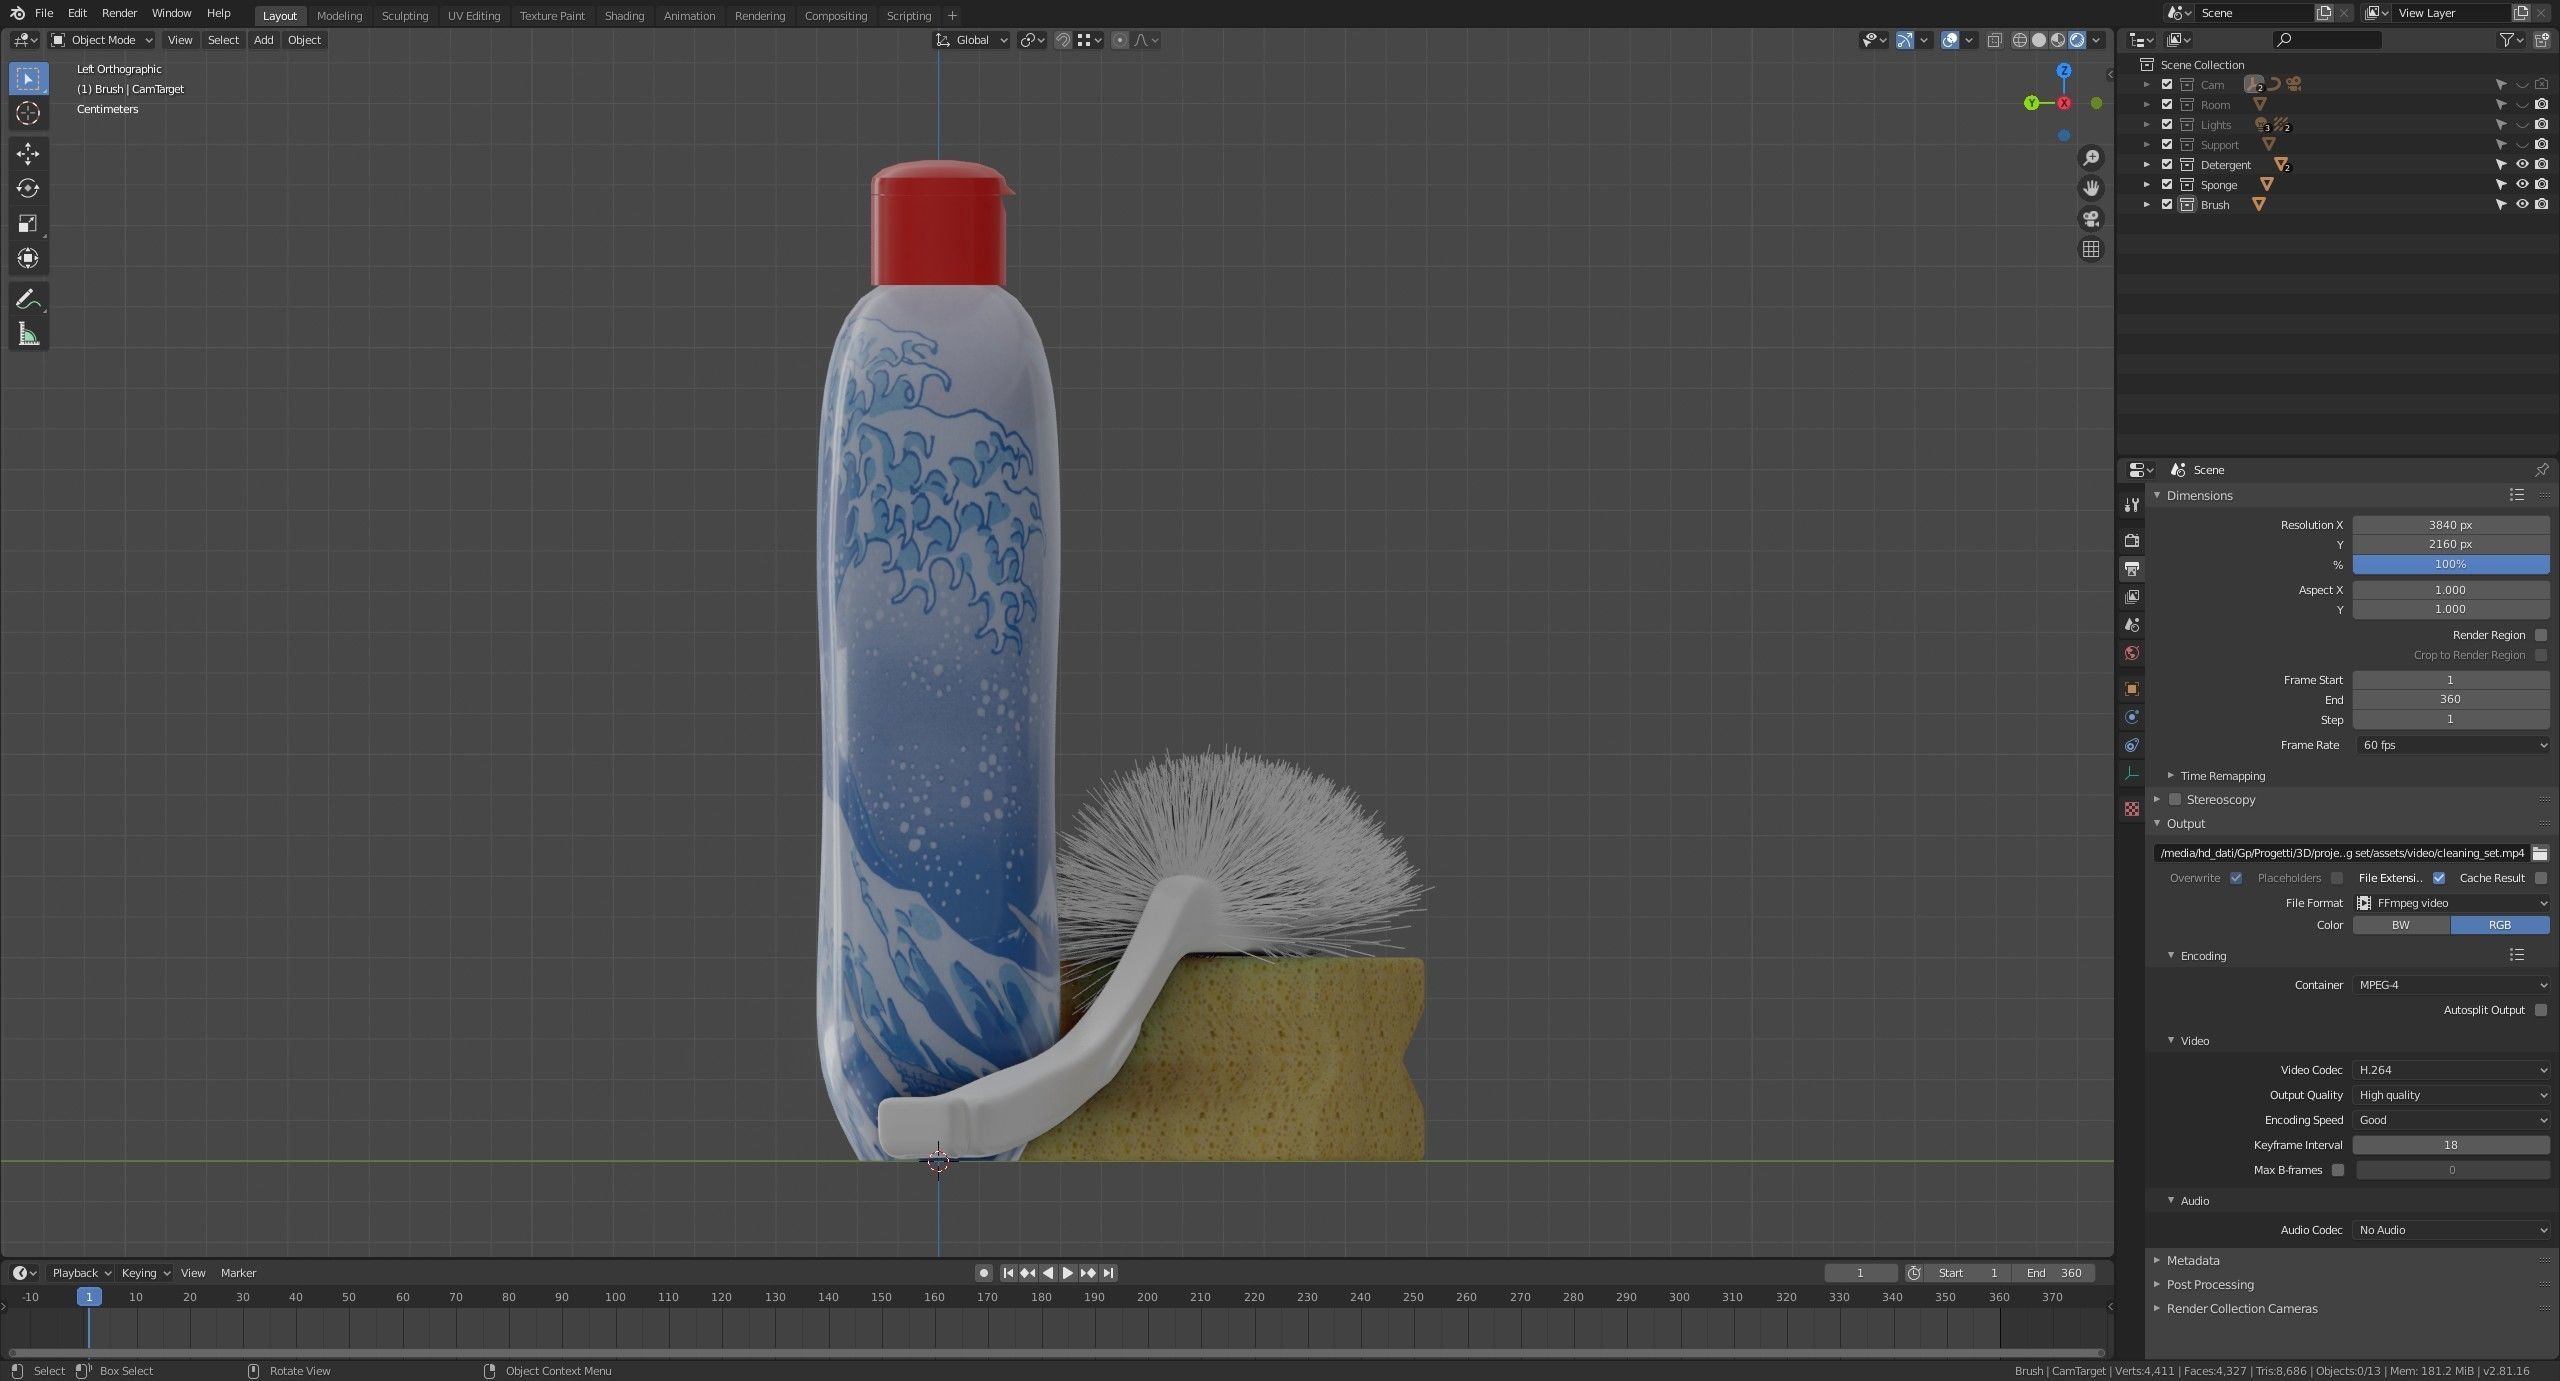
Task: Activate the Scale tool
Action: pos(28,223)
